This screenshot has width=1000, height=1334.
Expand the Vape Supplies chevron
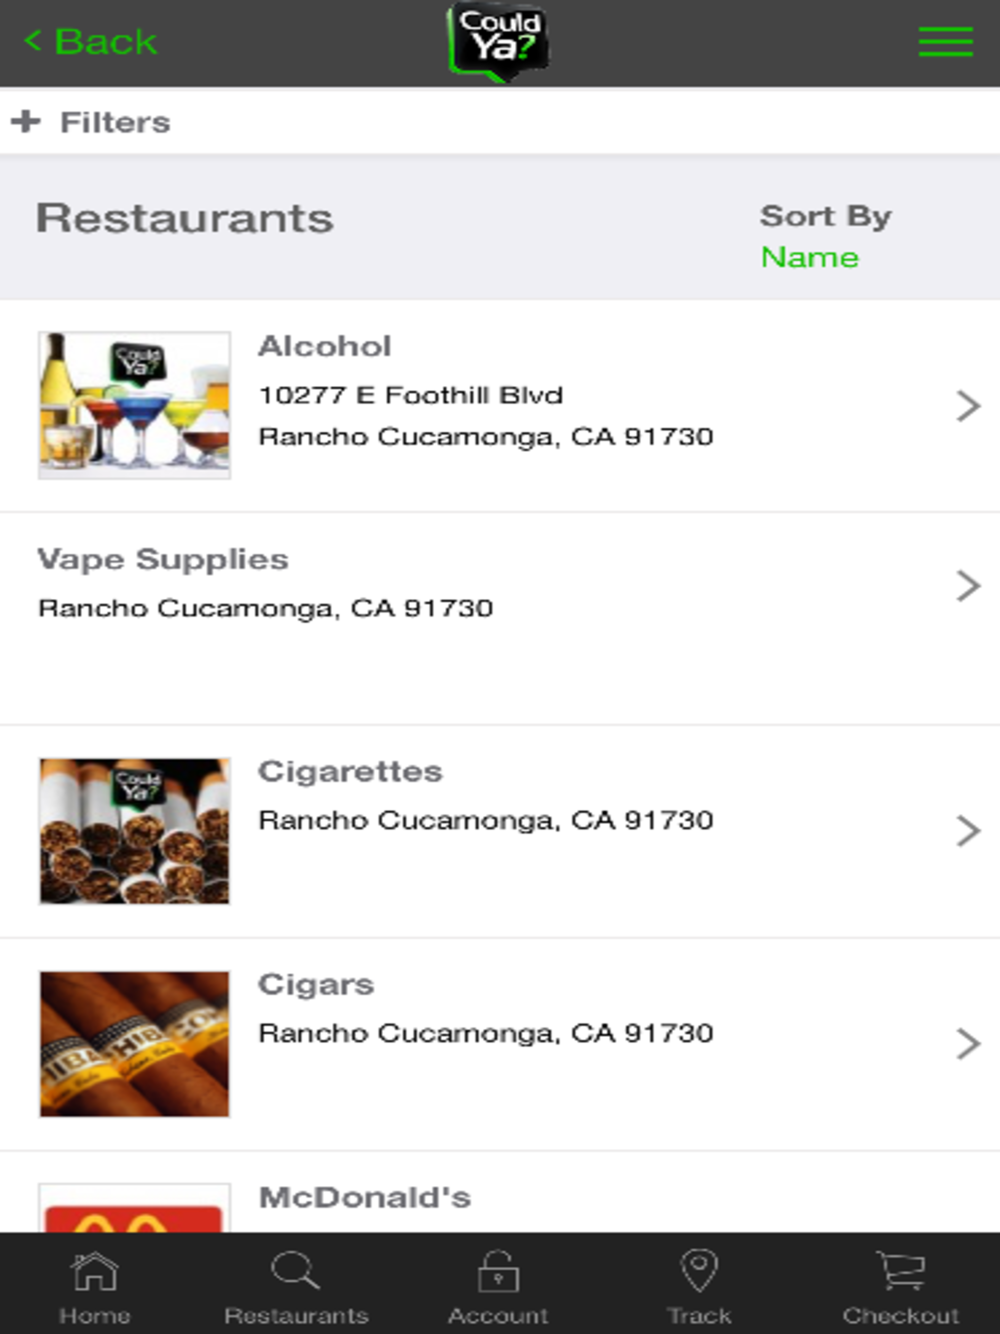(x=968, y=586)
